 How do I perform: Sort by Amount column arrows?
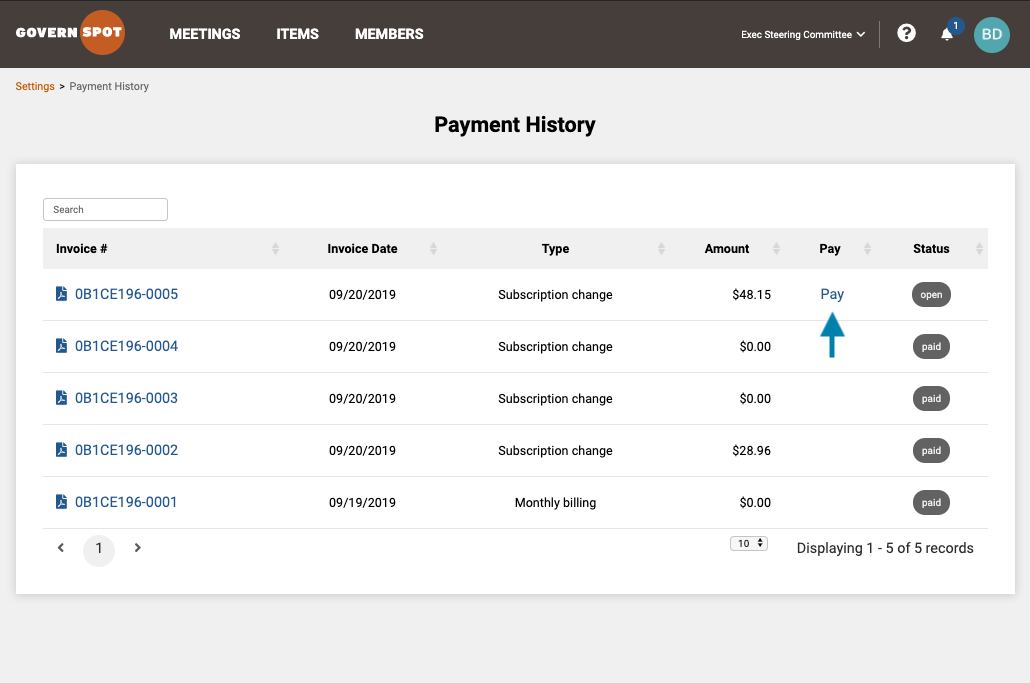click(776, 248)
